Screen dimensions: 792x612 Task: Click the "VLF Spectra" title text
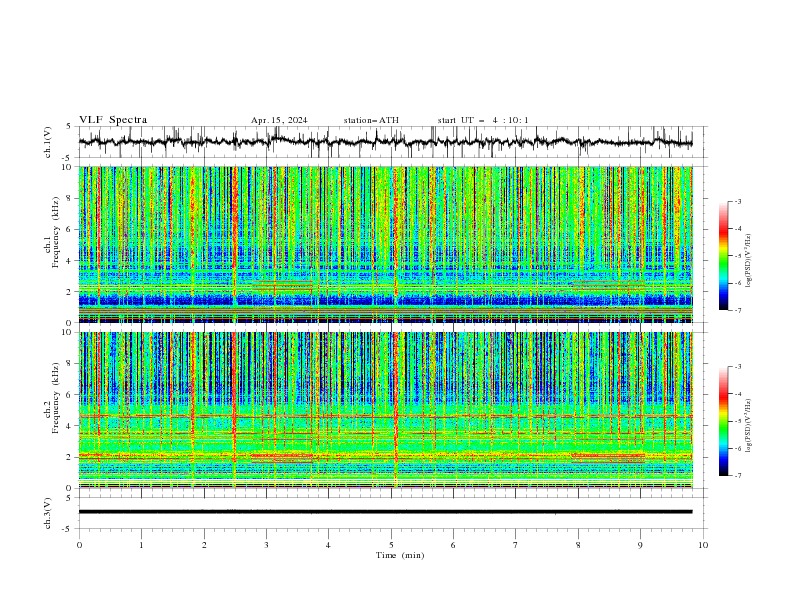(x=113, y=120)
